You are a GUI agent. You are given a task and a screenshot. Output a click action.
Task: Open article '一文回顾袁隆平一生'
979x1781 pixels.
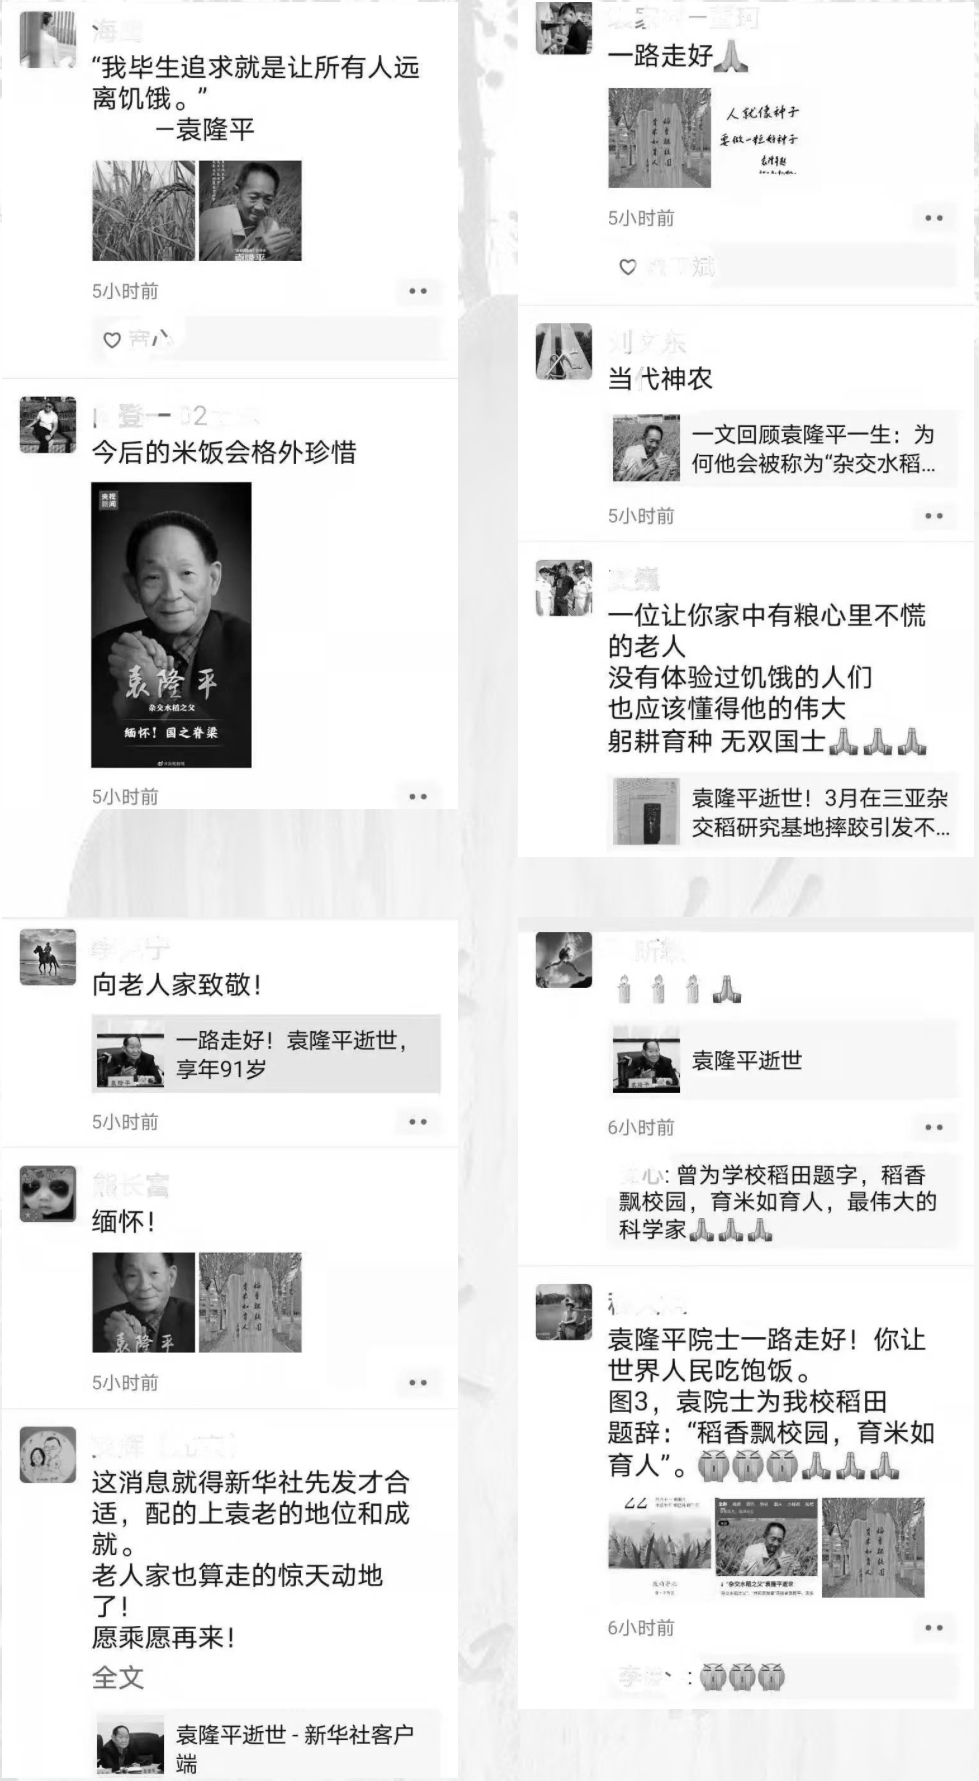click(x=782, y=449)
